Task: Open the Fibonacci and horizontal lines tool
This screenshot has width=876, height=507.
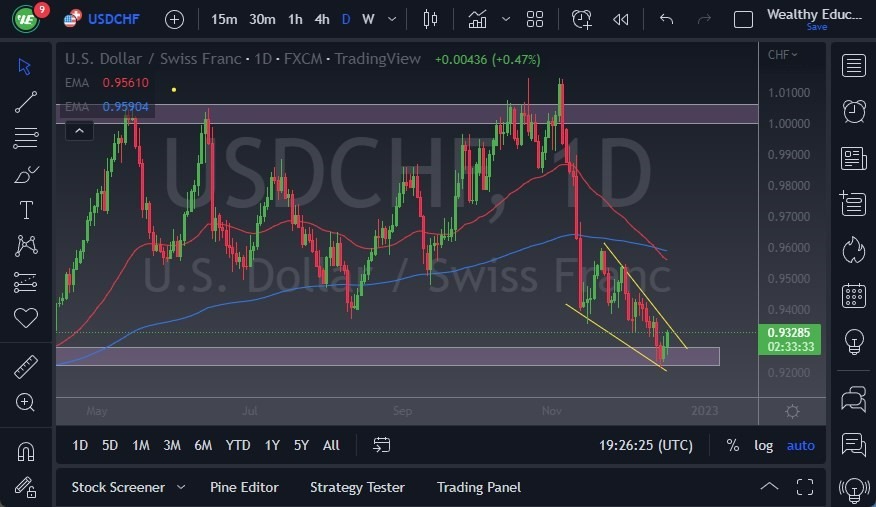Action: click(x=26, y=138)
